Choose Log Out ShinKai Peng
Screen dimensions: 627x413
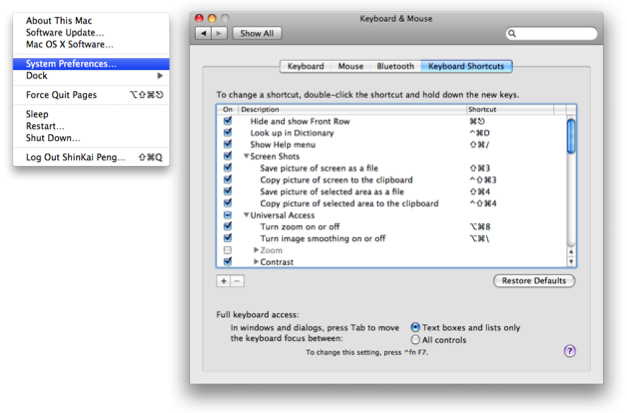pos(91,157)
